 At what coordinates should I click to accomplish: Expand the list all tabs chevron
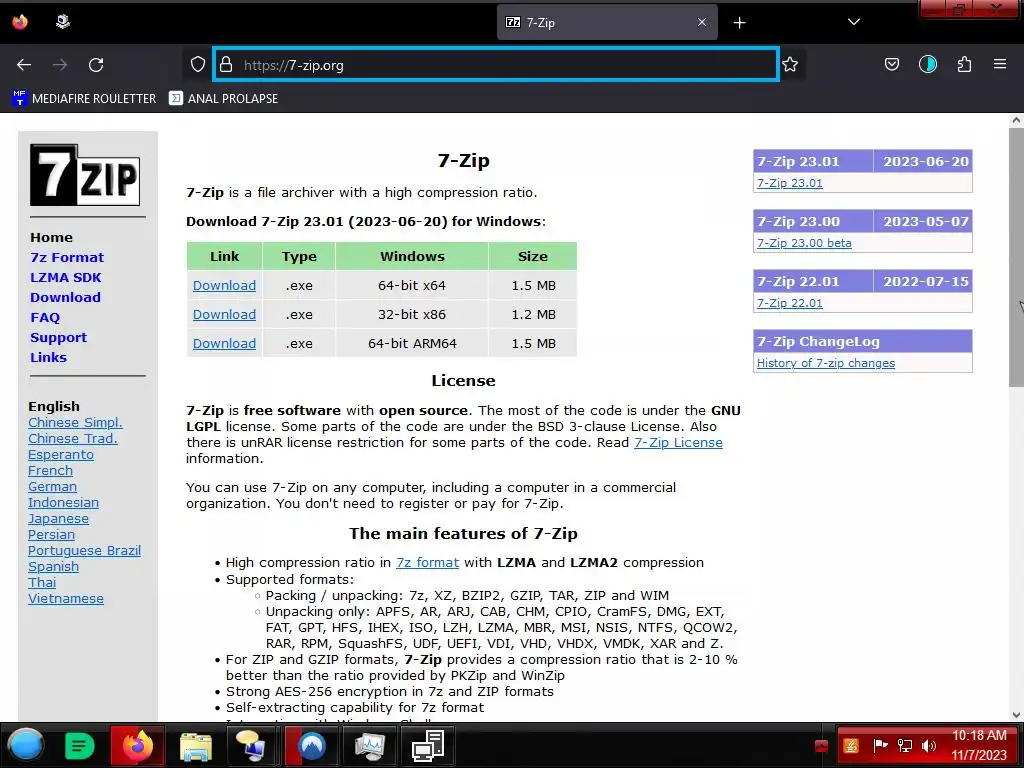[x=854, y=22]
